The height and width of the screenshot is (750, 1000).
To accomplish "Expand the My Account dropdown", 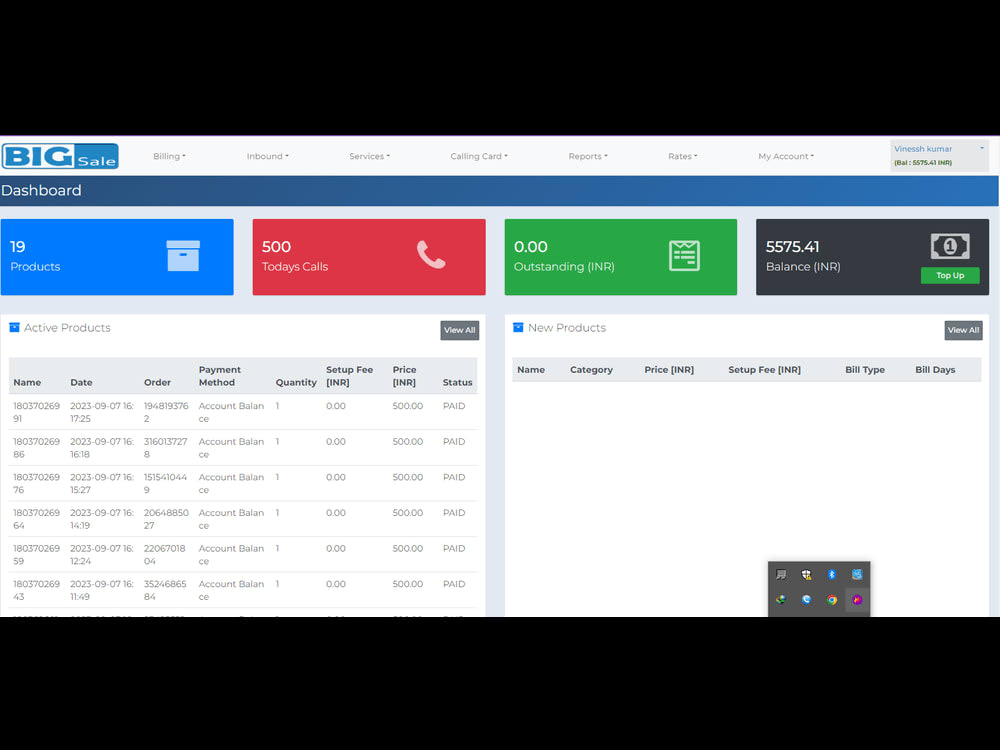I will (x=786, y=156).
